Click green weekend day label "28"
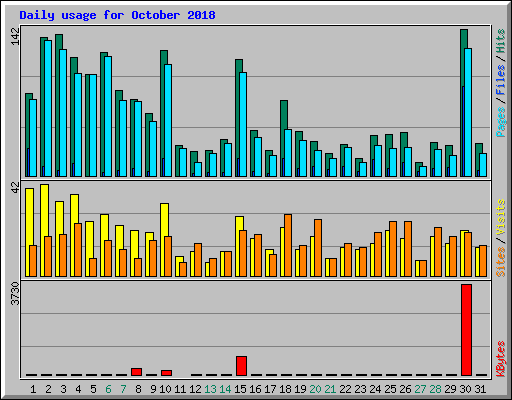The width and height of the screenshot is (512, 400). click(x=435, y=389)
